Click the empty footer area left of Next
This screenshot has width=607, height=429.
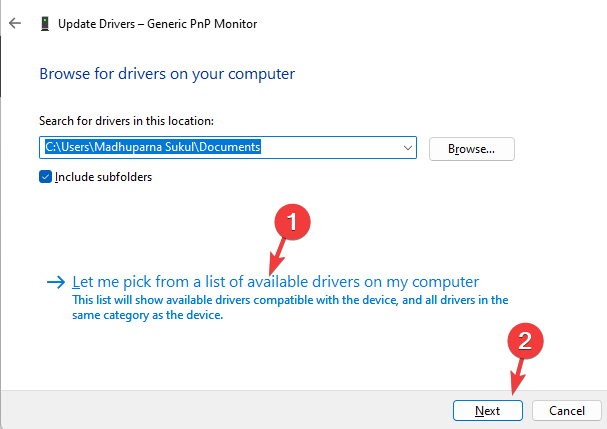tap(230, 410)
